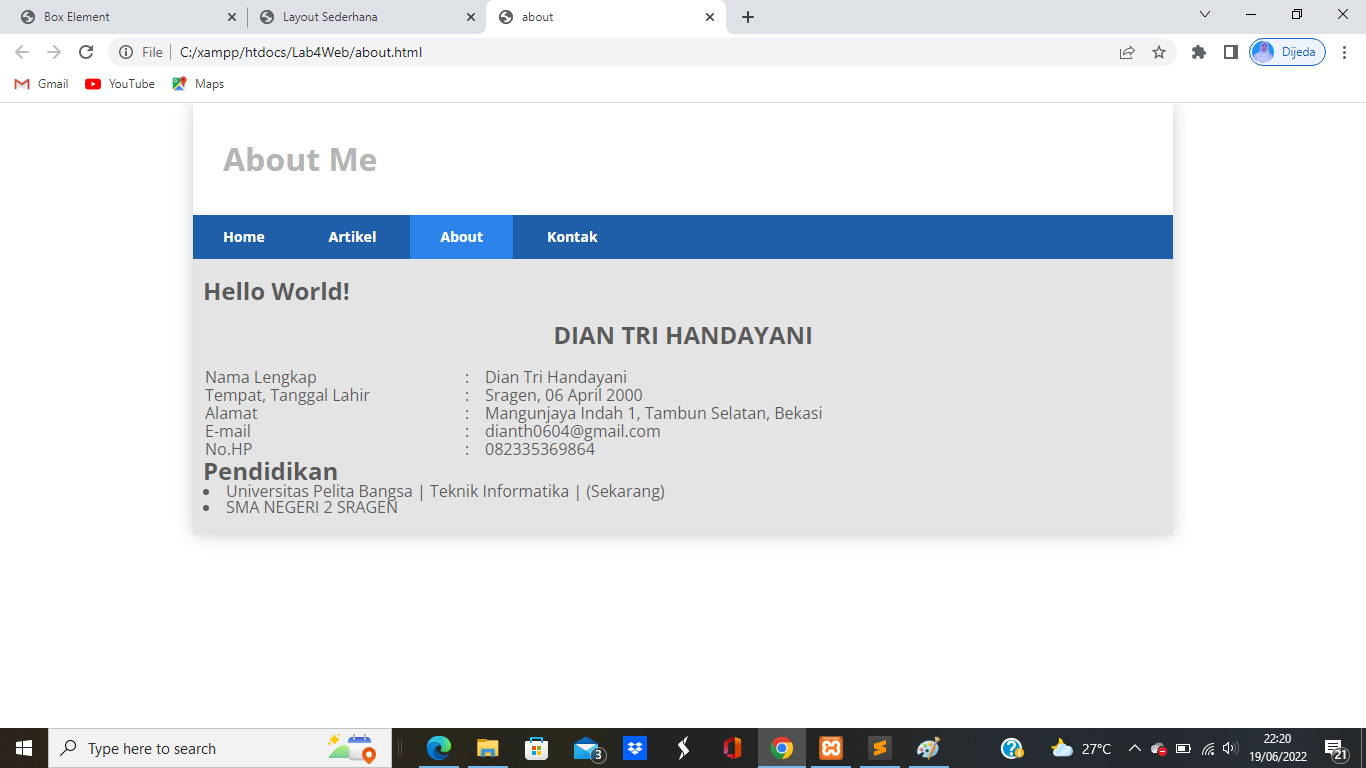The height and width of the screenshot is (768, 1366).
Task: Click the share icon in the address bar
Action: pos(1127,52)
